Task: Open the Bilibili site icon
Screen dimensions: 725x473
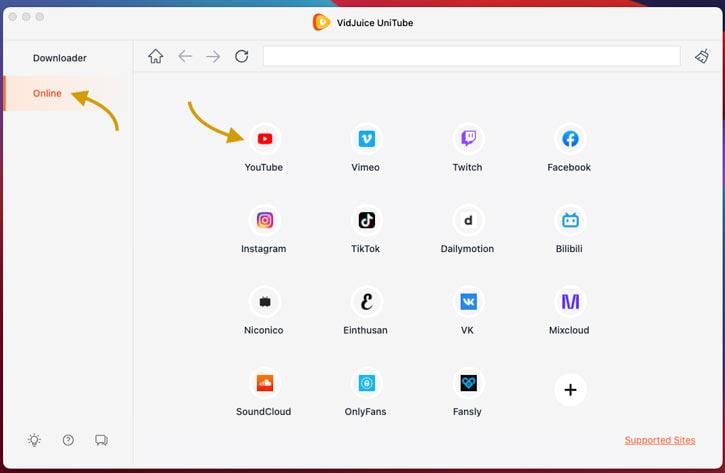Action: [x=570, y=220]
